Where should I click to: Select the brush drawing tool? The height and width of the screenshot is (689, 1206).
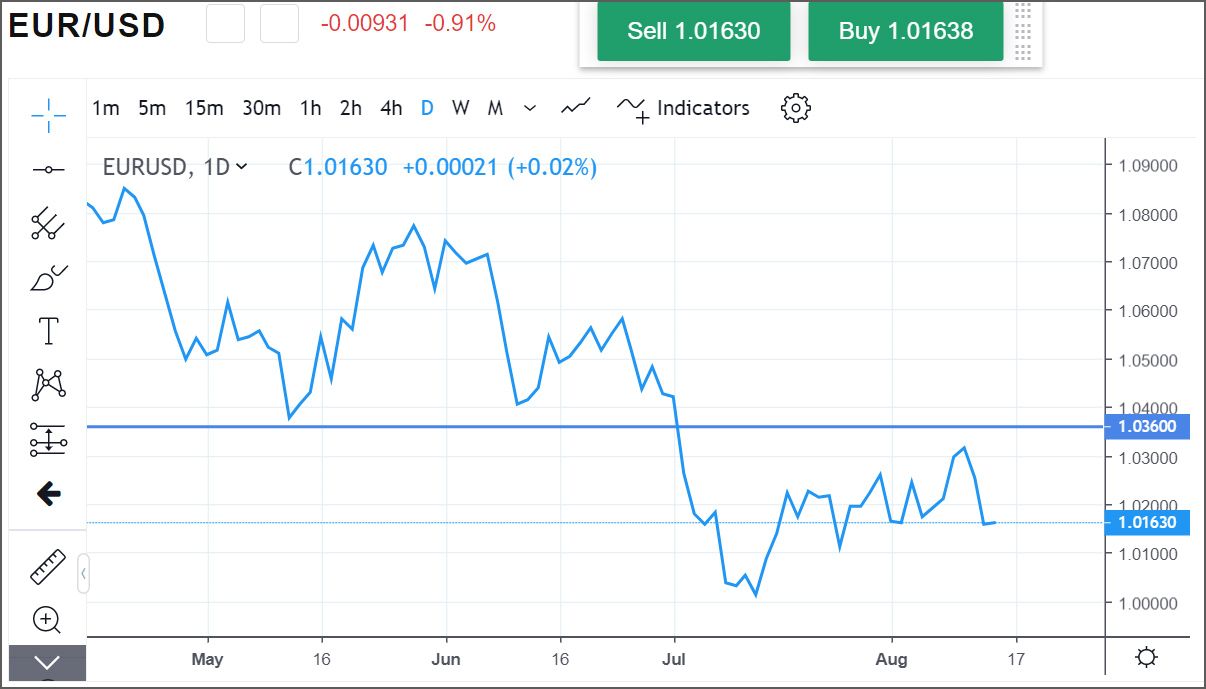[48, 278]
